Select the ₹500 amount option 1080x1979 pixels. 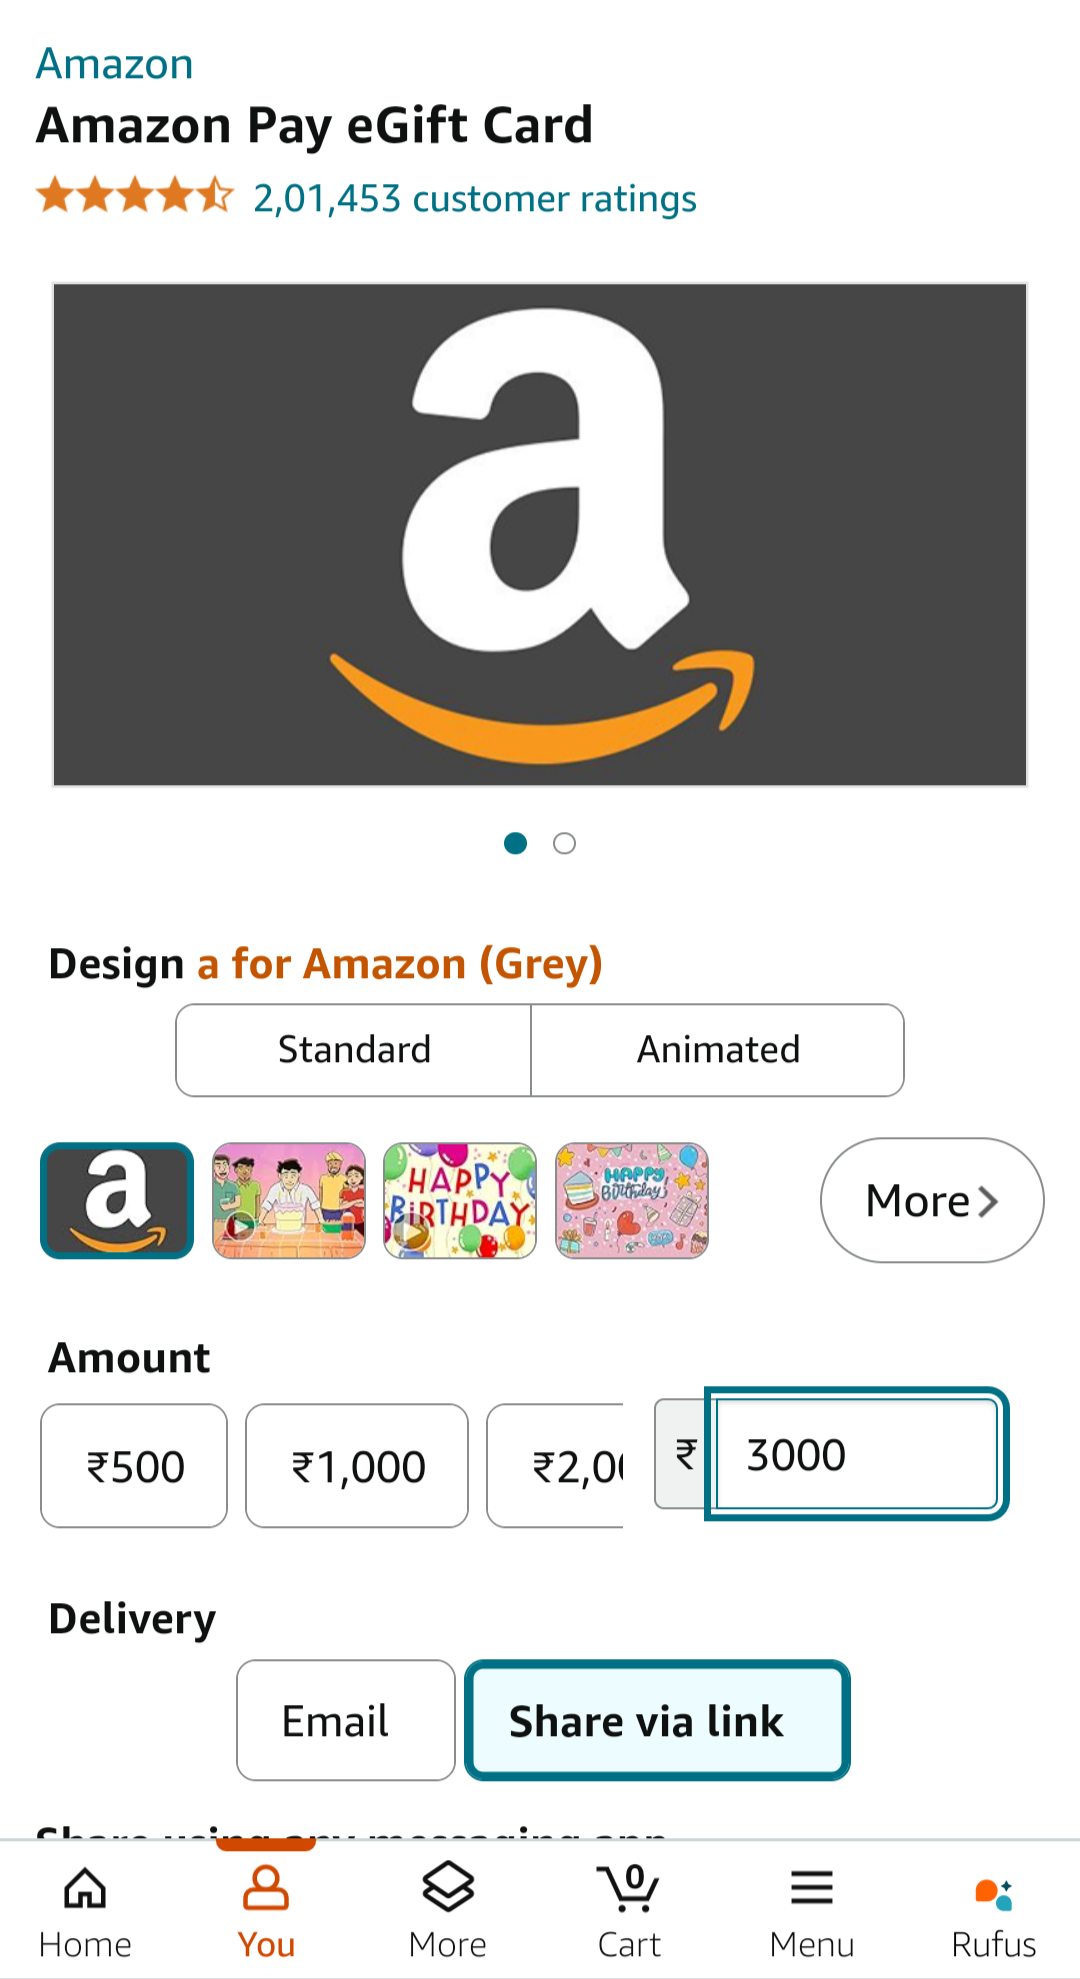134,1466
